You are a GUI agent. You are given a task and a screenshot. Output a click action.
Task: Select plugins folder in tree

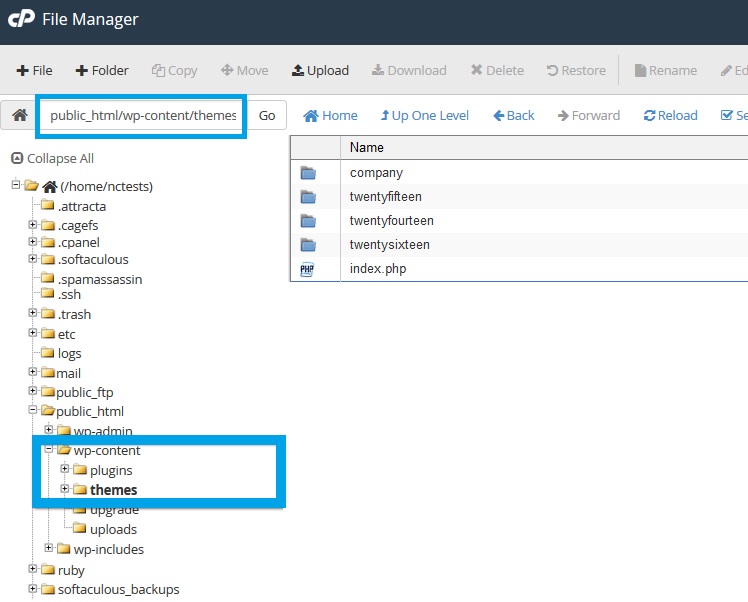click(111, 471)
